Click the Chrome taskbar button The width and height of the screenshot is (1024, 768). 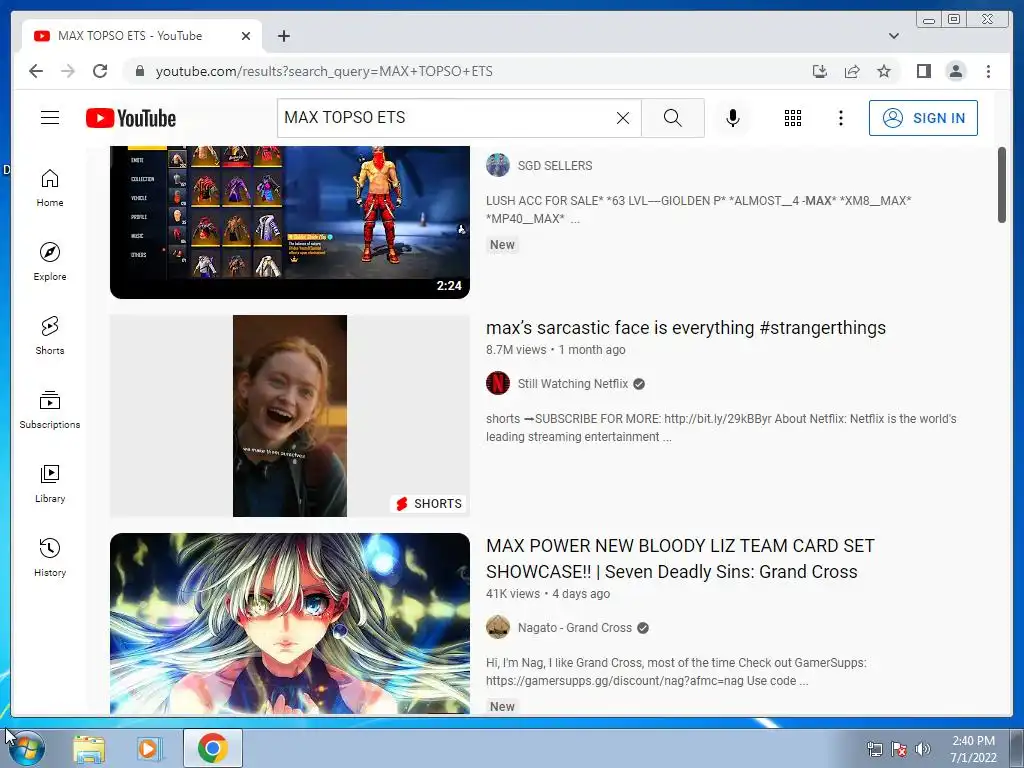pyautogui.click(x=212, y=748)
